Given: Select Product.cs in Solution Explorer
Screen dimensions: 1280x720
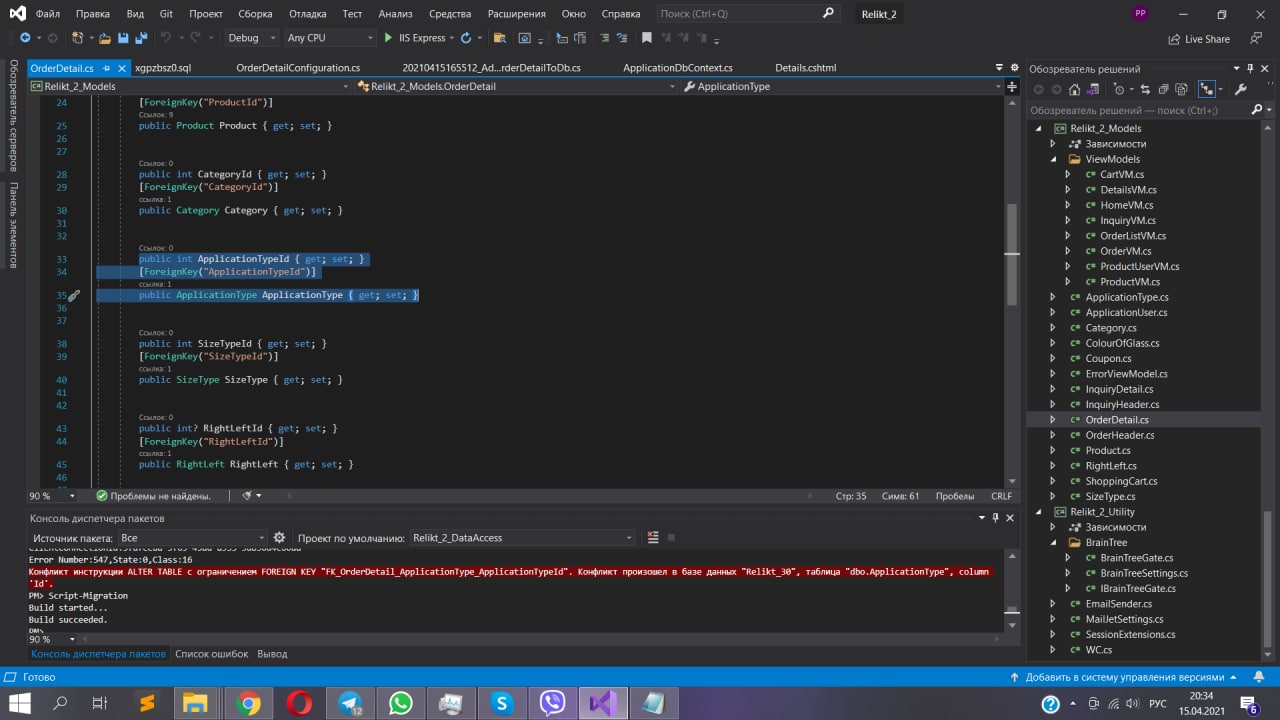Looking at the screenshot, I should (1108, 451).
